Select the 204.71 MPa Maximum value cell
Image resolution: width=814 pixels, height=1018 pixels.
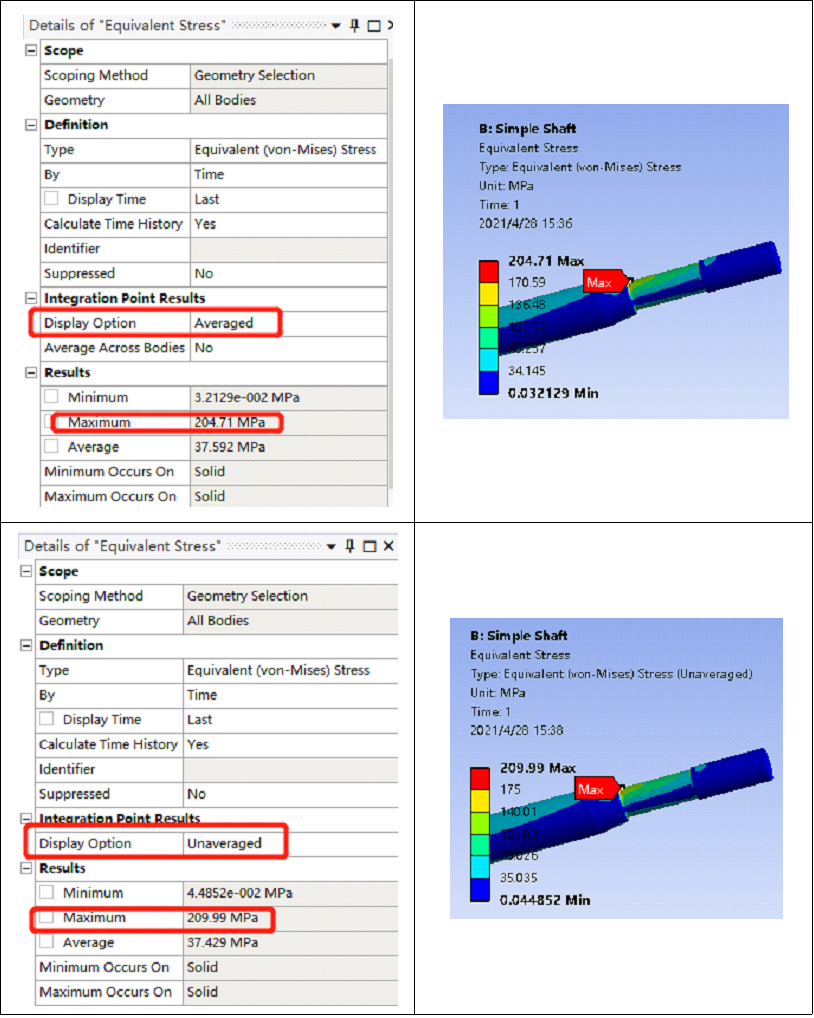point(288,423)
